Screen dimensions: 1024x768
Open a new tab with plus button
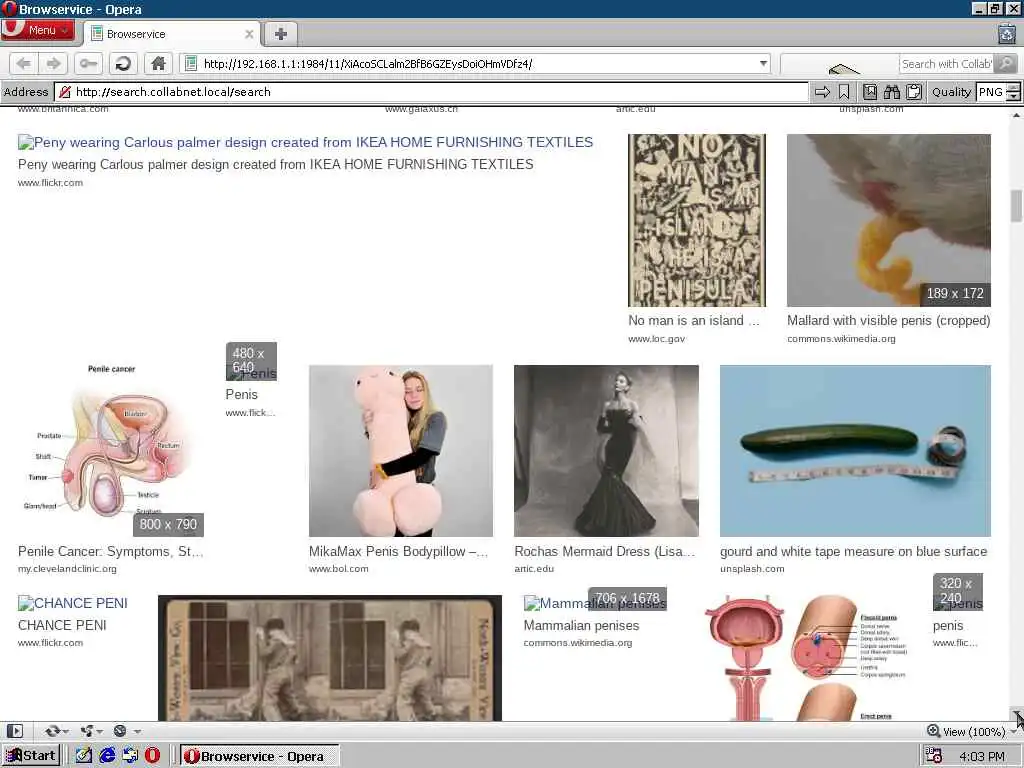click(281, 34)
